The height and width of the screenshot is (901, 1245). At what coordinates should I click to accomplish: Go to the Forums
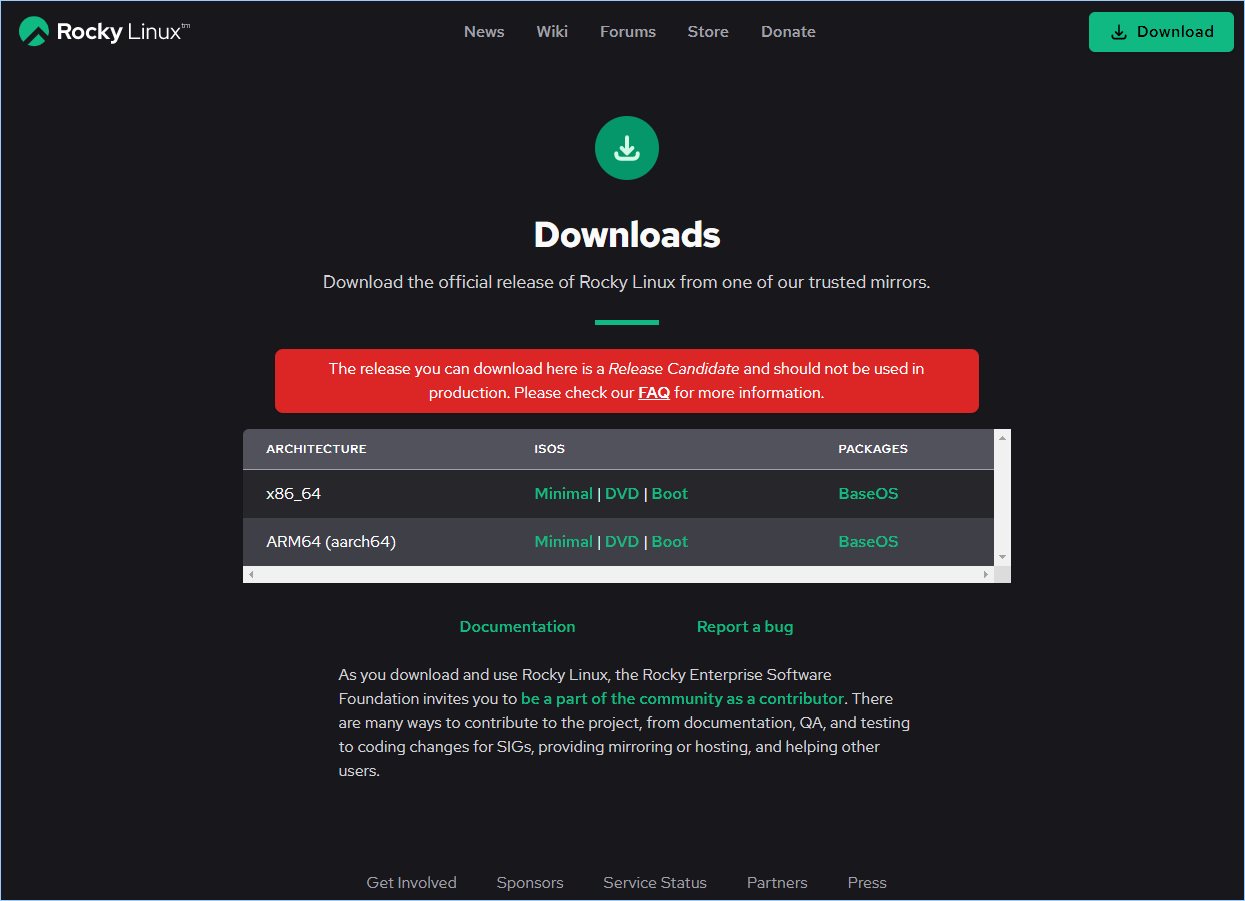(x=628, y=32)
